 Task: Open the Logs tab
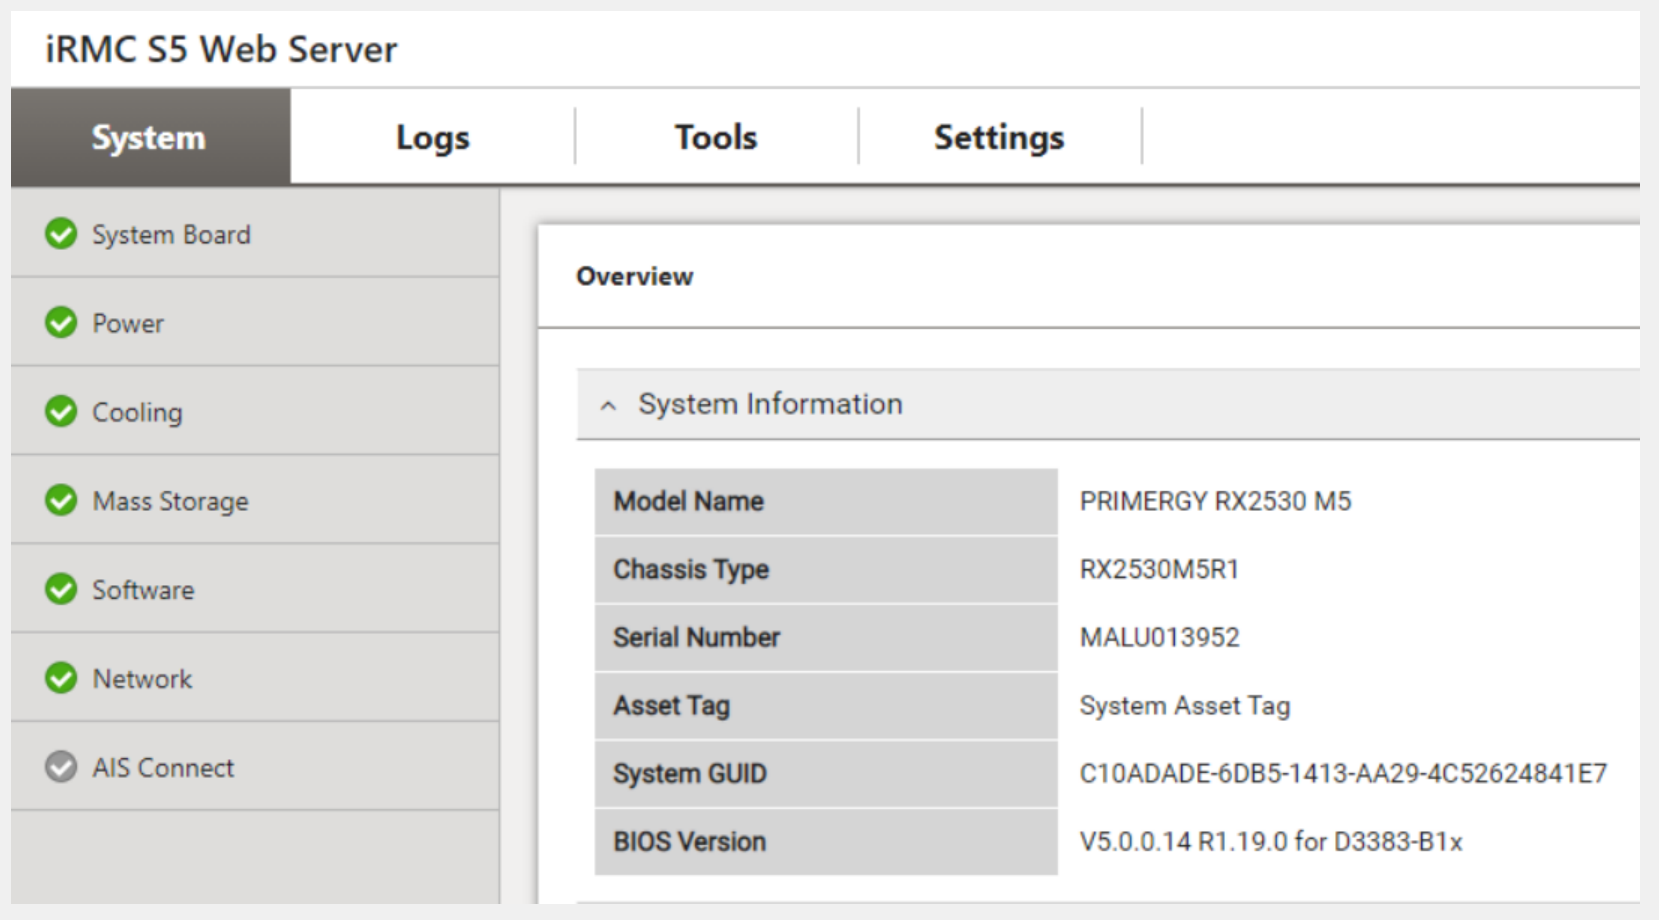[432, 136]
